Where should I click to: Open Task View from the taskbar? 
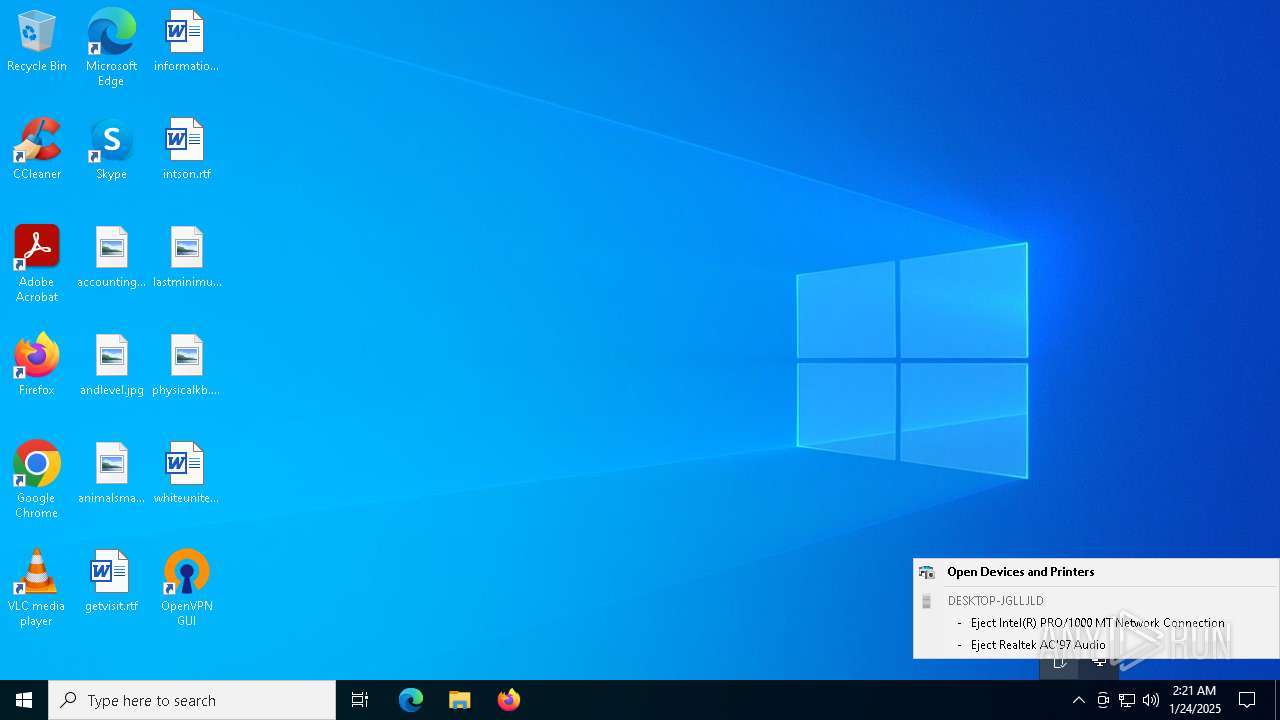(x=360, y=700)
